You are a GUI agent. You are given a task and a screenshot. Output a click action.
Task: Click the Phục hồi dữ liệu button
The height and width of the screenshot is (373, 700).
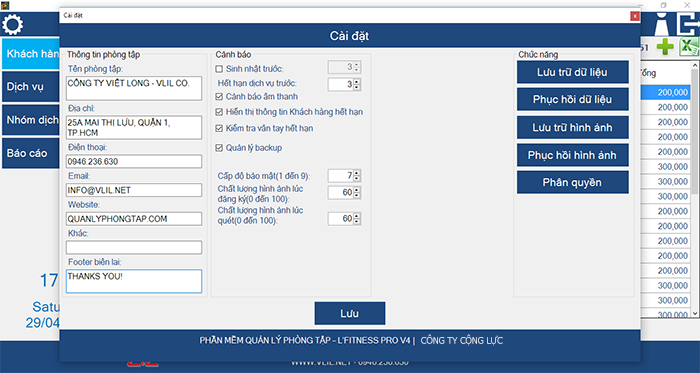[573, 99]
